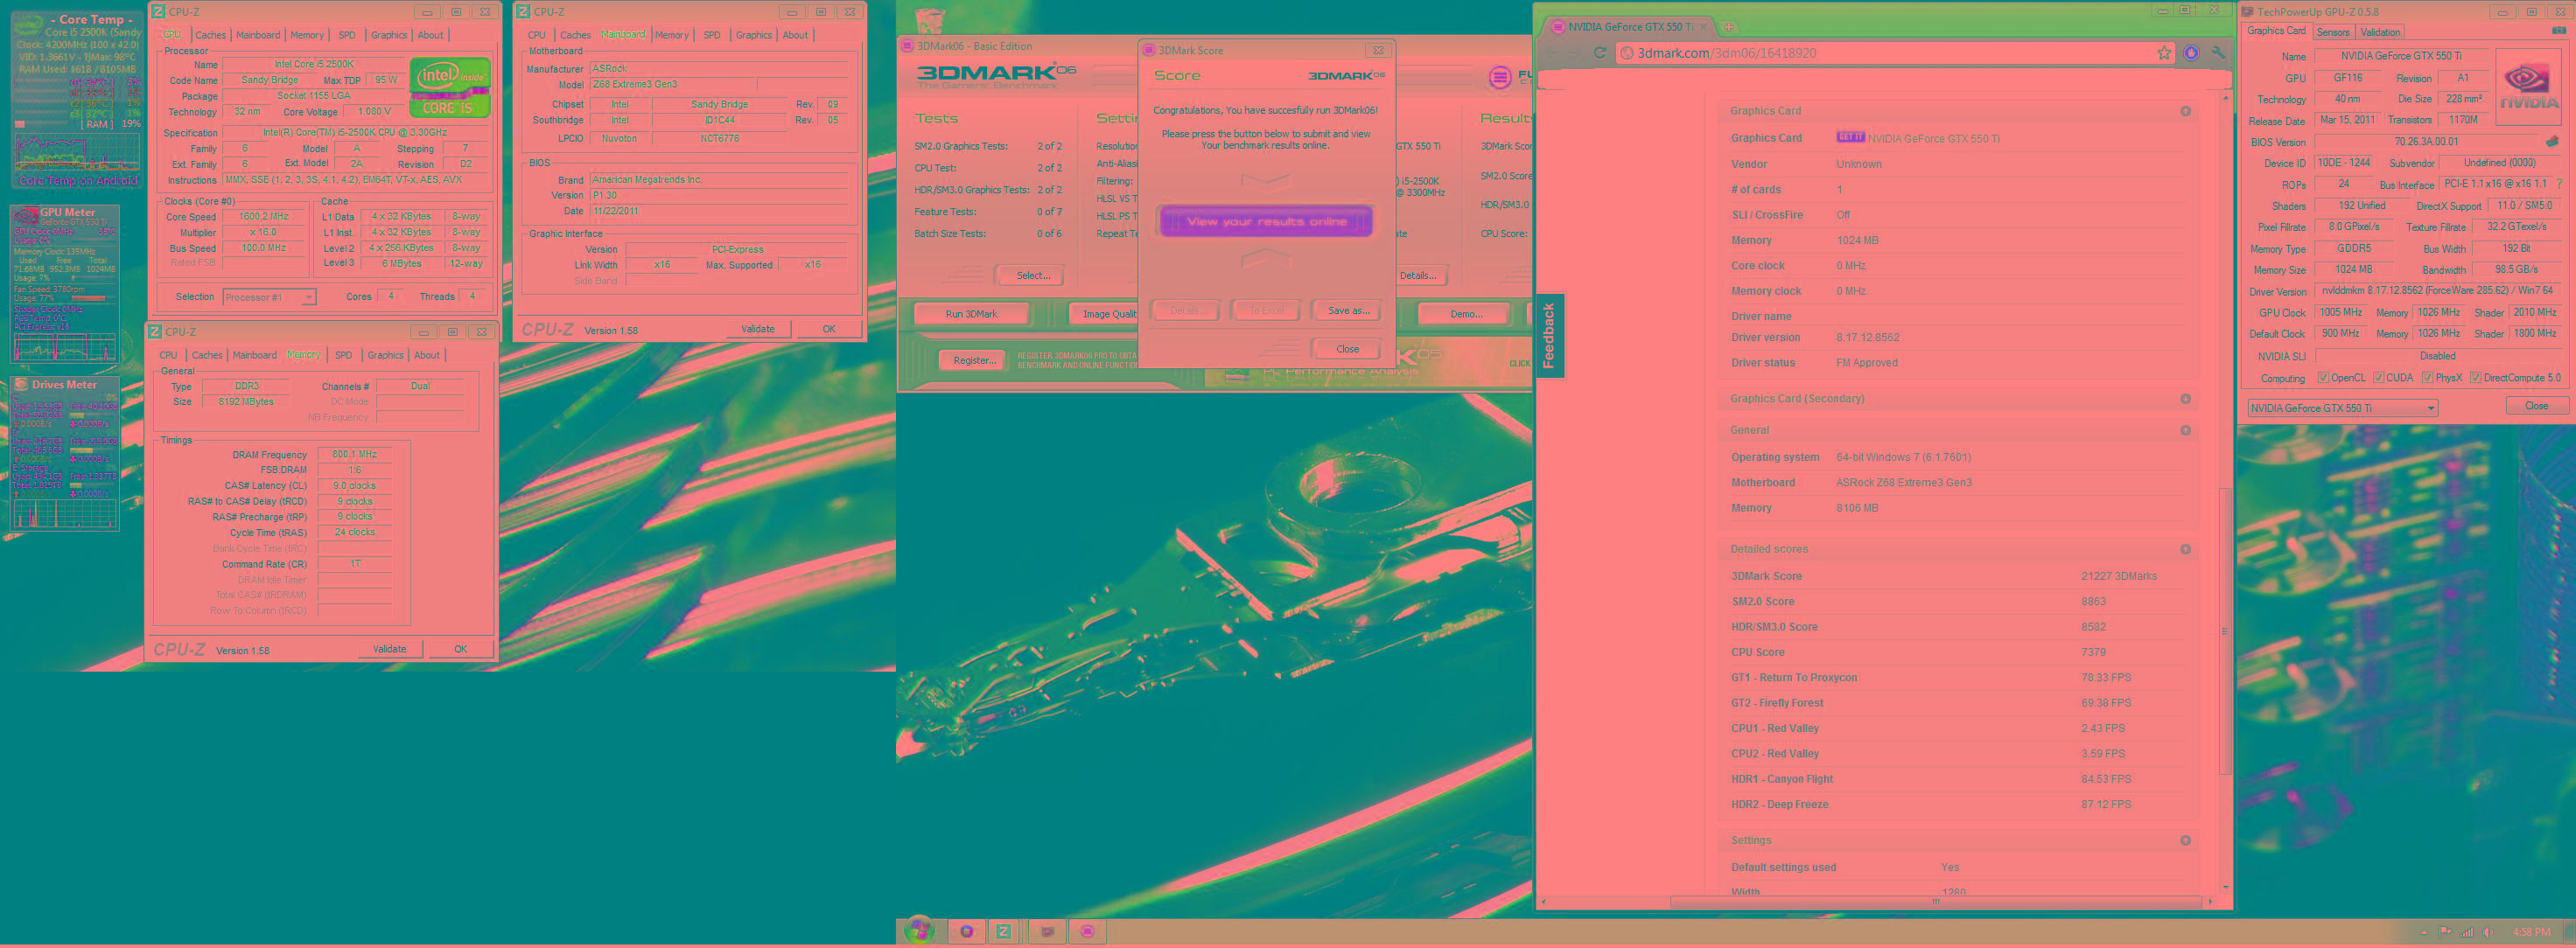Click browser horizontal scrollbar thumb
Image resolution: width=2576 pixels, height=948 pixels.
point(1935,902)
